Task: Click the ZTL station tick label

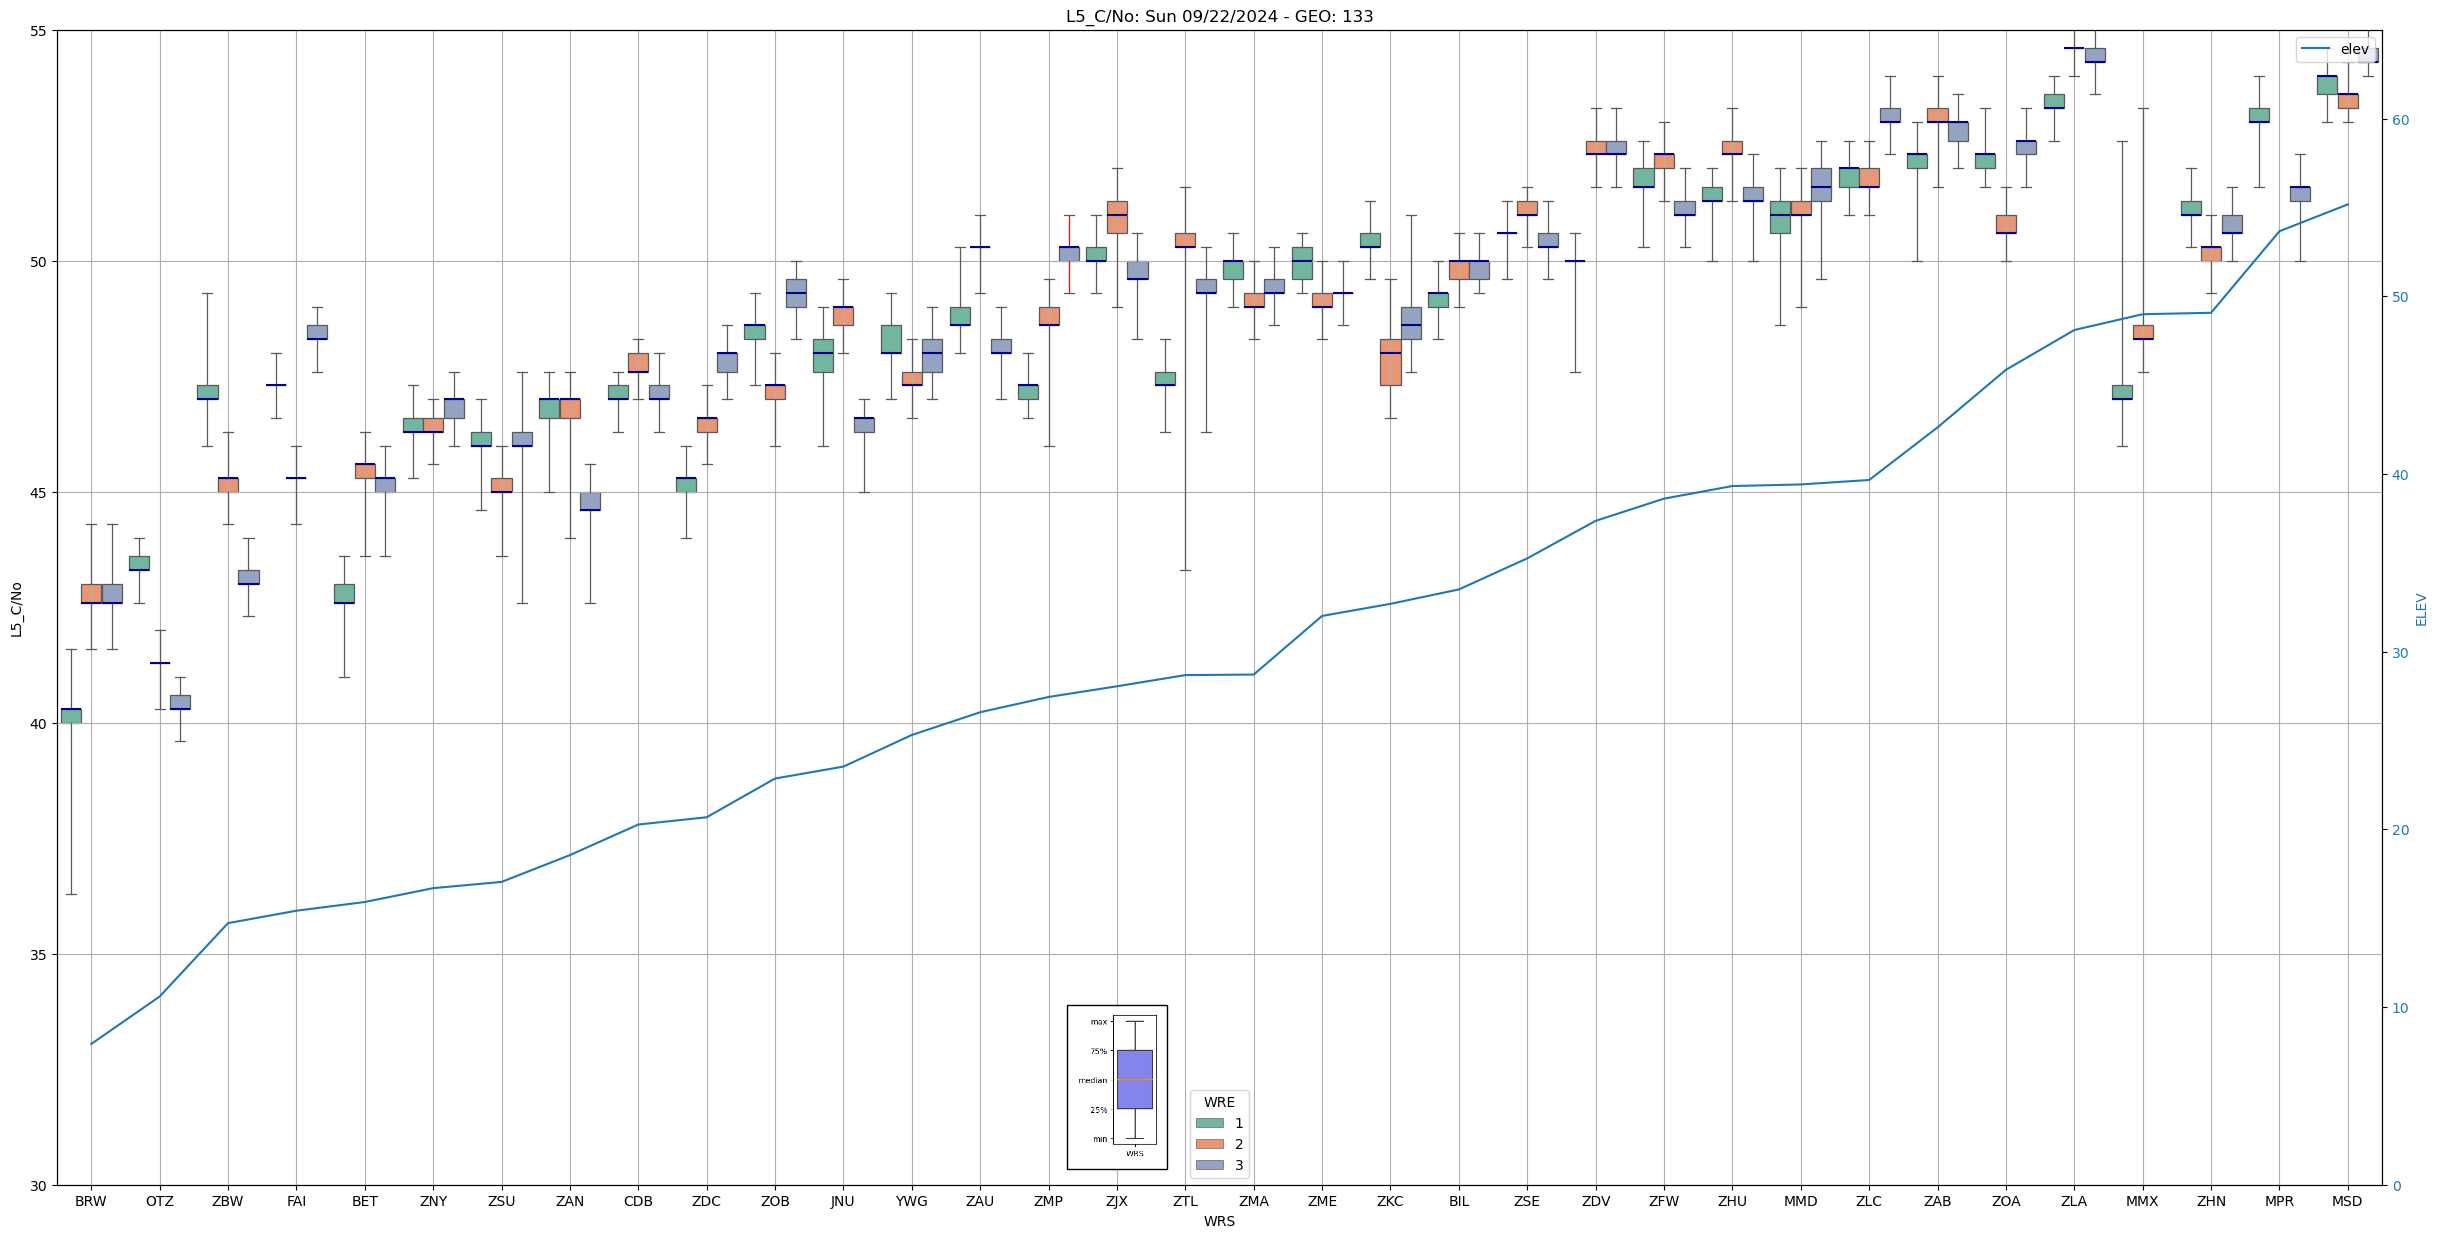Action: click(1185, 1202)
